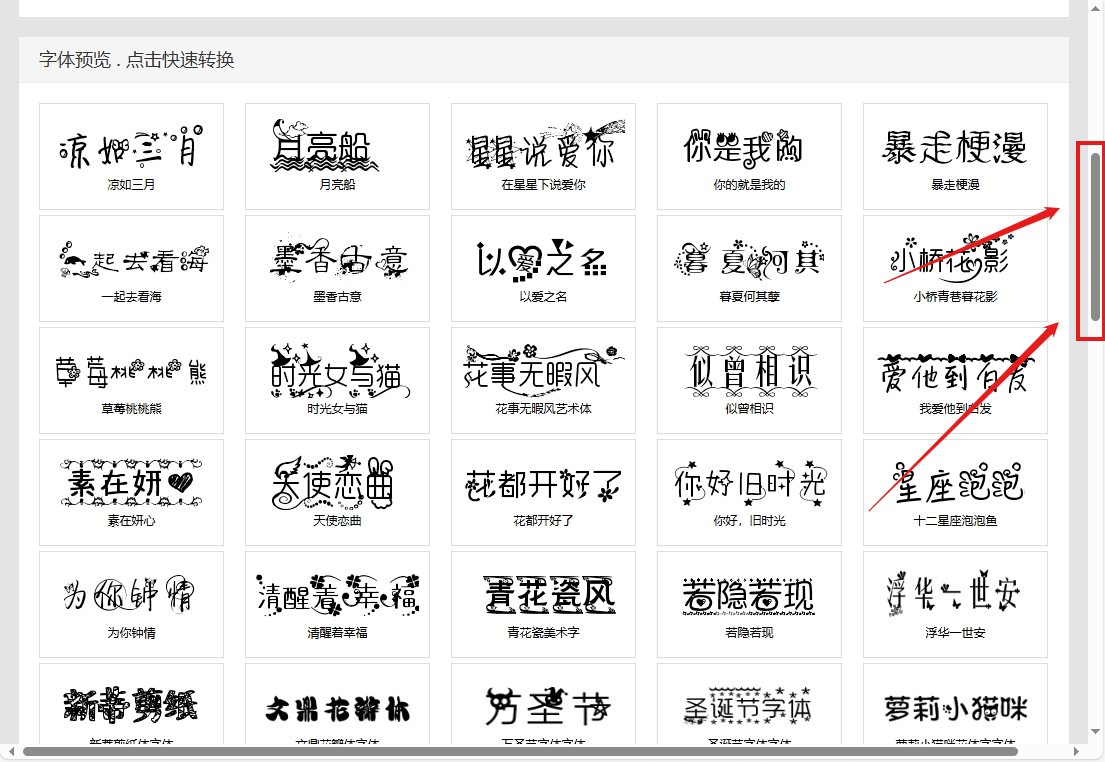The height and width of the screenshot is (762, 1105).
Task: Pick the 十二星座泡泡鱼 font thumbnail
Action: pyautogui.click(x=956, y=493)
